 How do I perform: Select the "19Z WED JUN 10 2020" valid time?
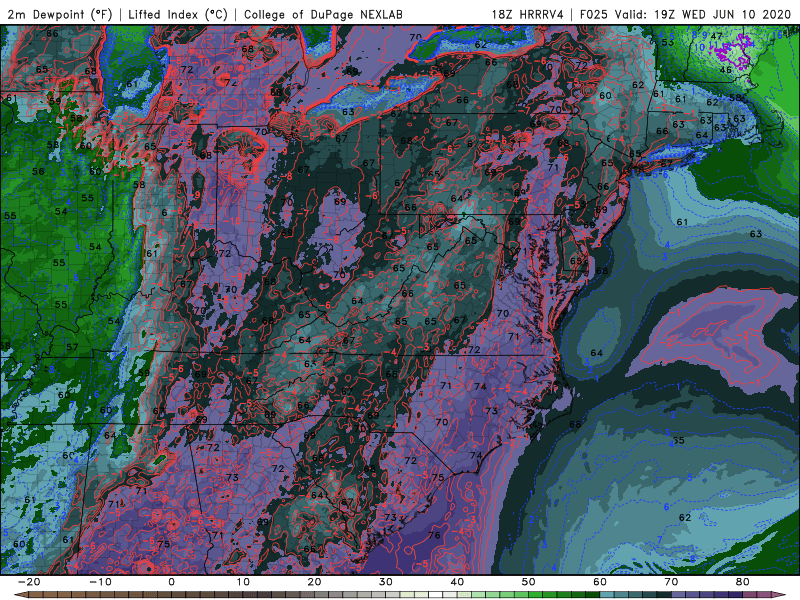723,14
